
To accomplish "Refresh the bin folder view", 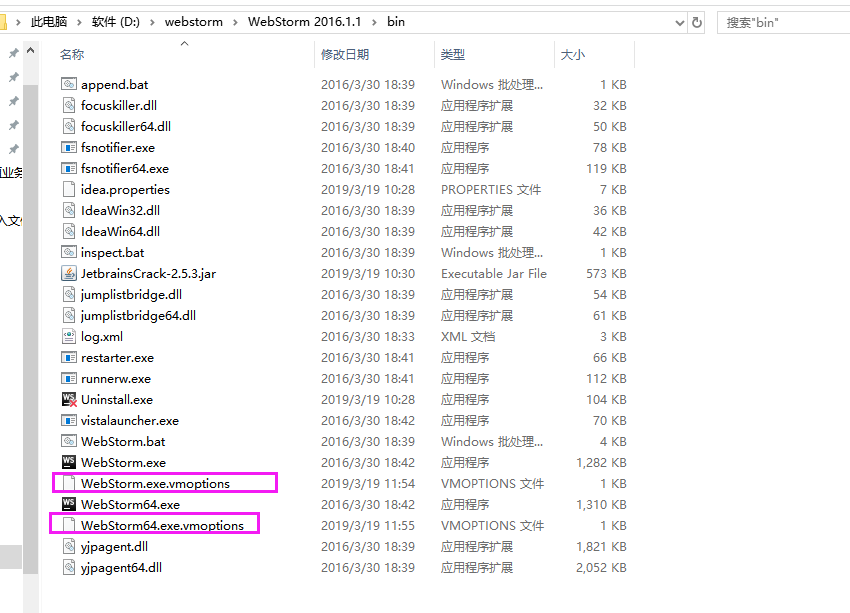I will tap(697, 22).
